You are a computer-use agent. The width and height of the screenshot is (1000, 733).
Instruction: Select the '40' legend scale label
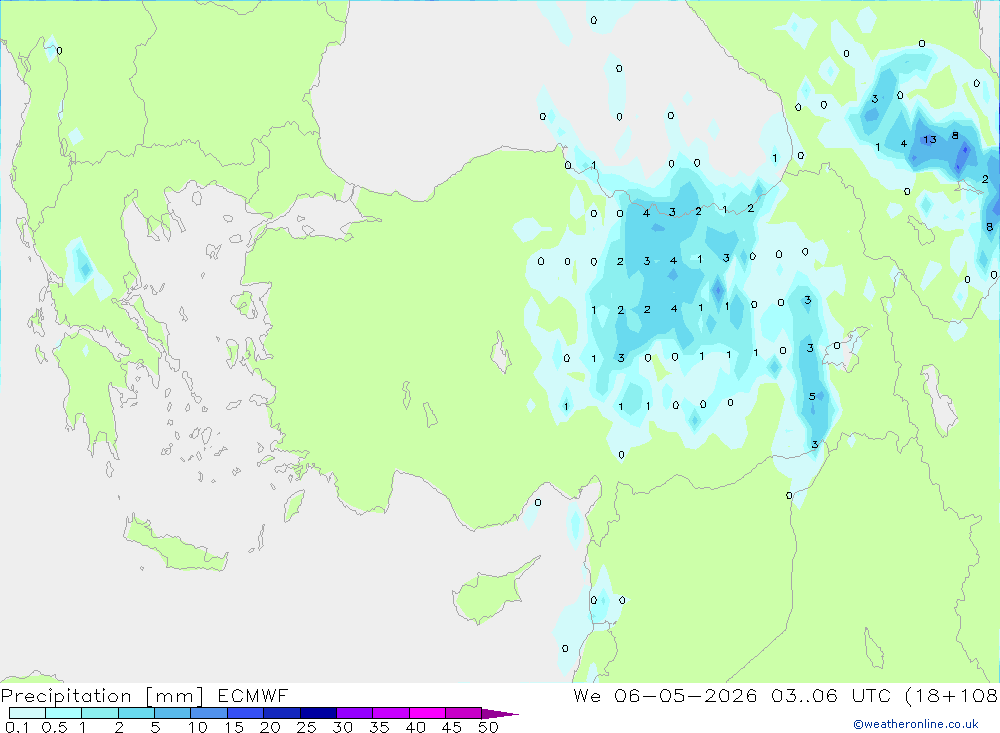point(415,727)
